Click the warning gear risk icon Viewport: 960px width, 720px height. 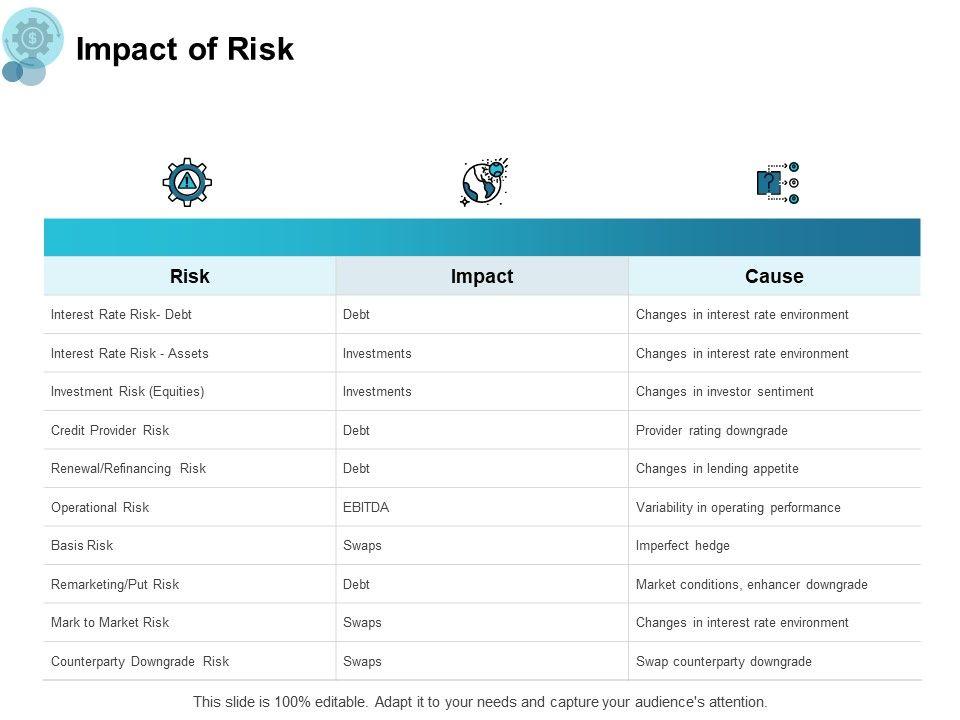(187, 182)
